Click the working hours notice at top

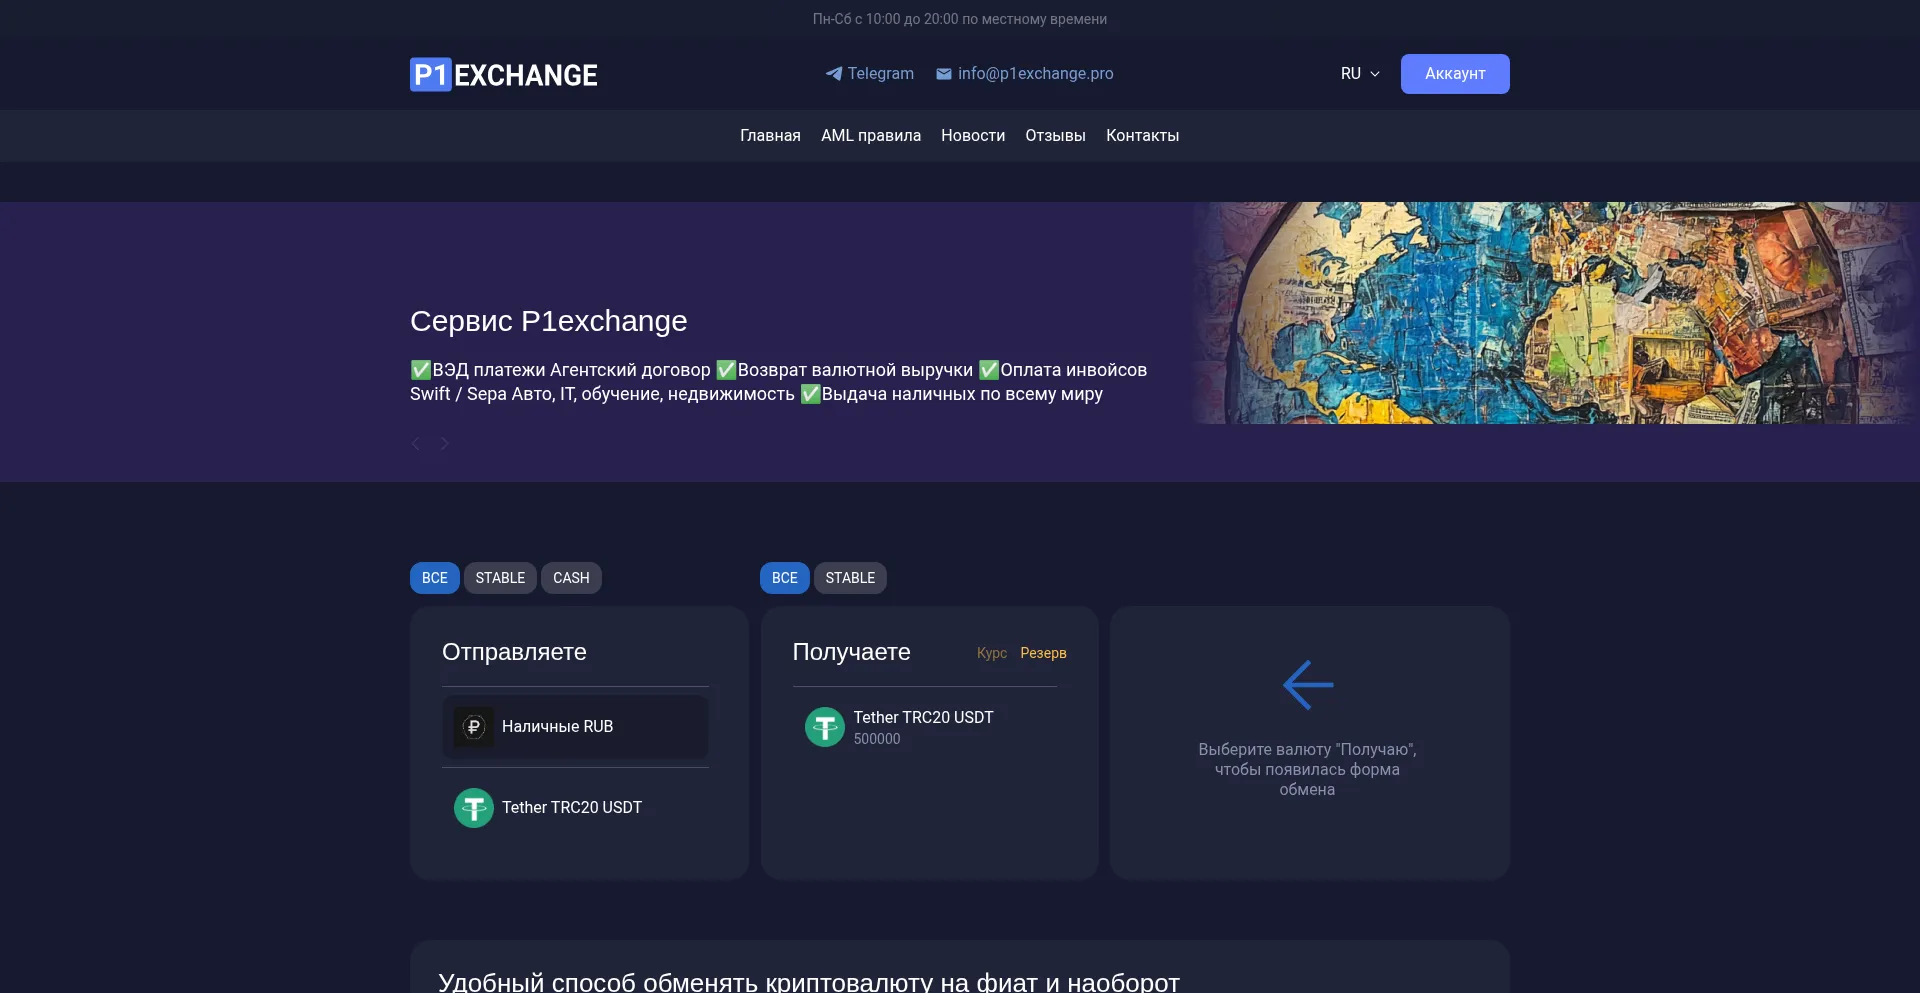coord(960,19)
